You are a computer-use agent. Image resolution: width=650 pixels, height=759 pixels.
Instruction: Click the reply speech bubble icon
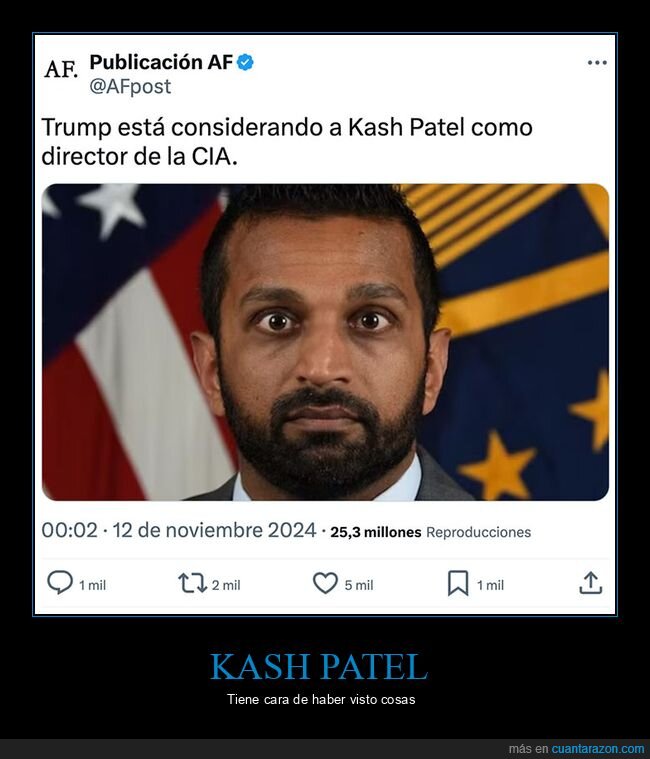[x=60, y=582]
